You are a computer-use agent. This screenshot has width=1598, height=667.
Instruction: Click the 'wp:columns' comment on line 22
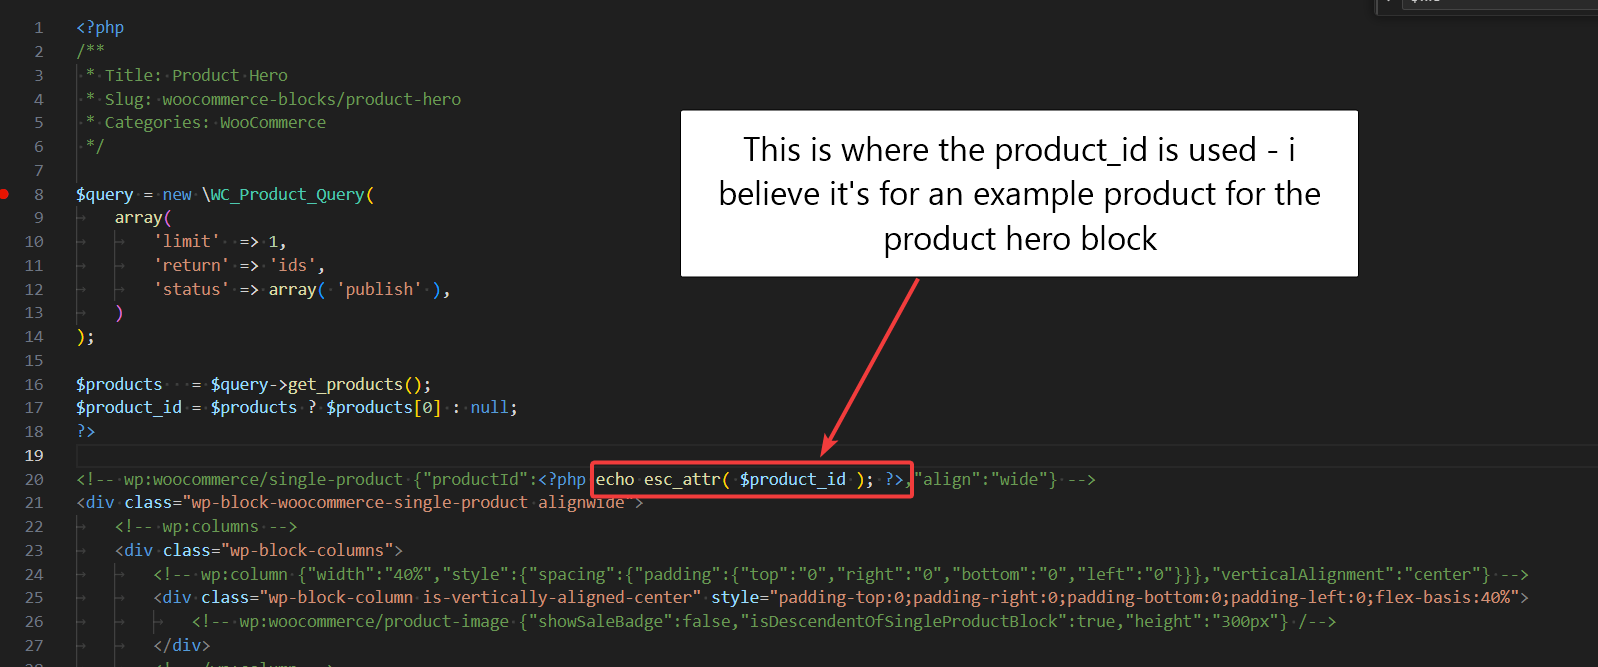point(210,527)
